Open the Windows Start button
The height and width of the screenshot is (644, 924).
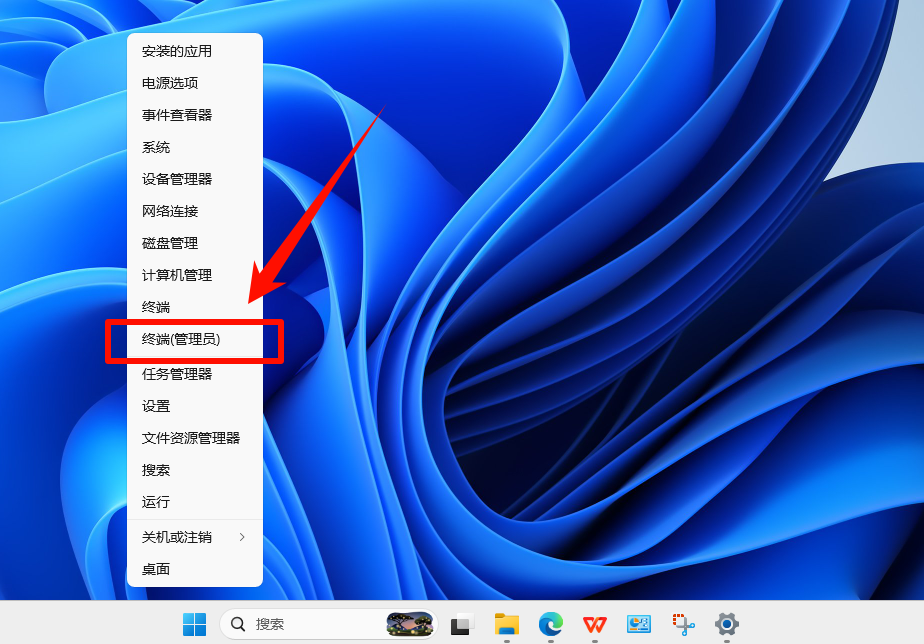[194, 624]
